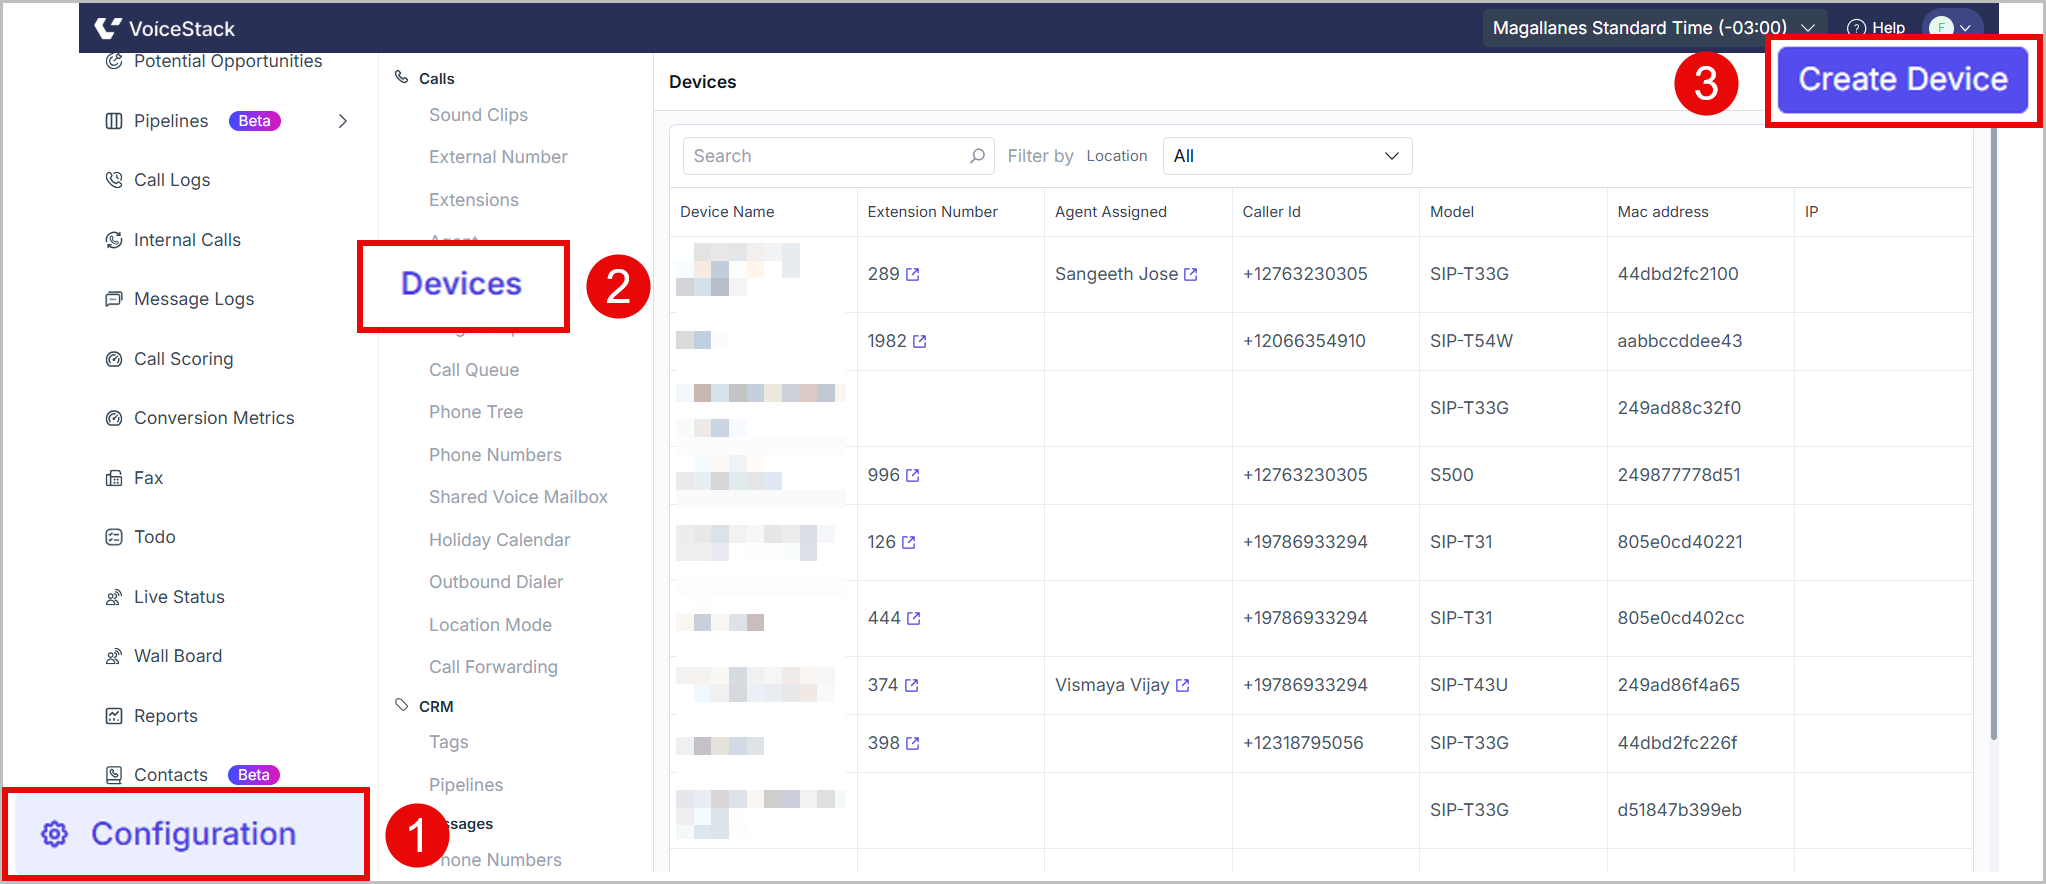Image resolution: width=2046 pixels, height=884 pixels.
Task: Click the Mac address column header
Action: (x=1663, y=212)
